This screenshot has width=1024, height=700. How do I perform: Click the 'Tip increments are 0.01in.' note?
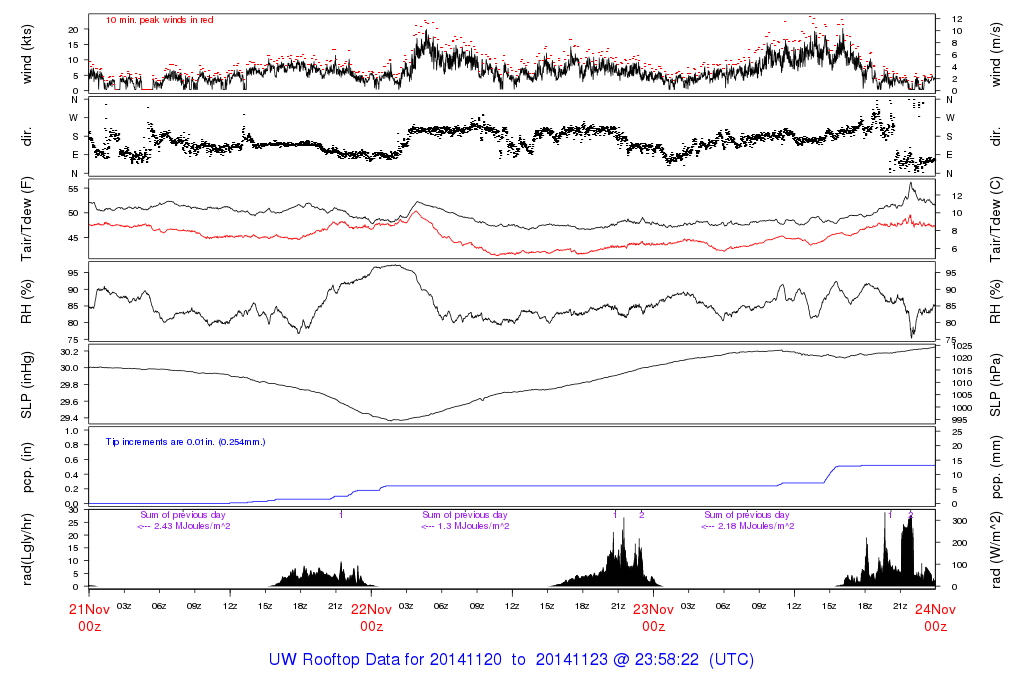pos(185,442)
